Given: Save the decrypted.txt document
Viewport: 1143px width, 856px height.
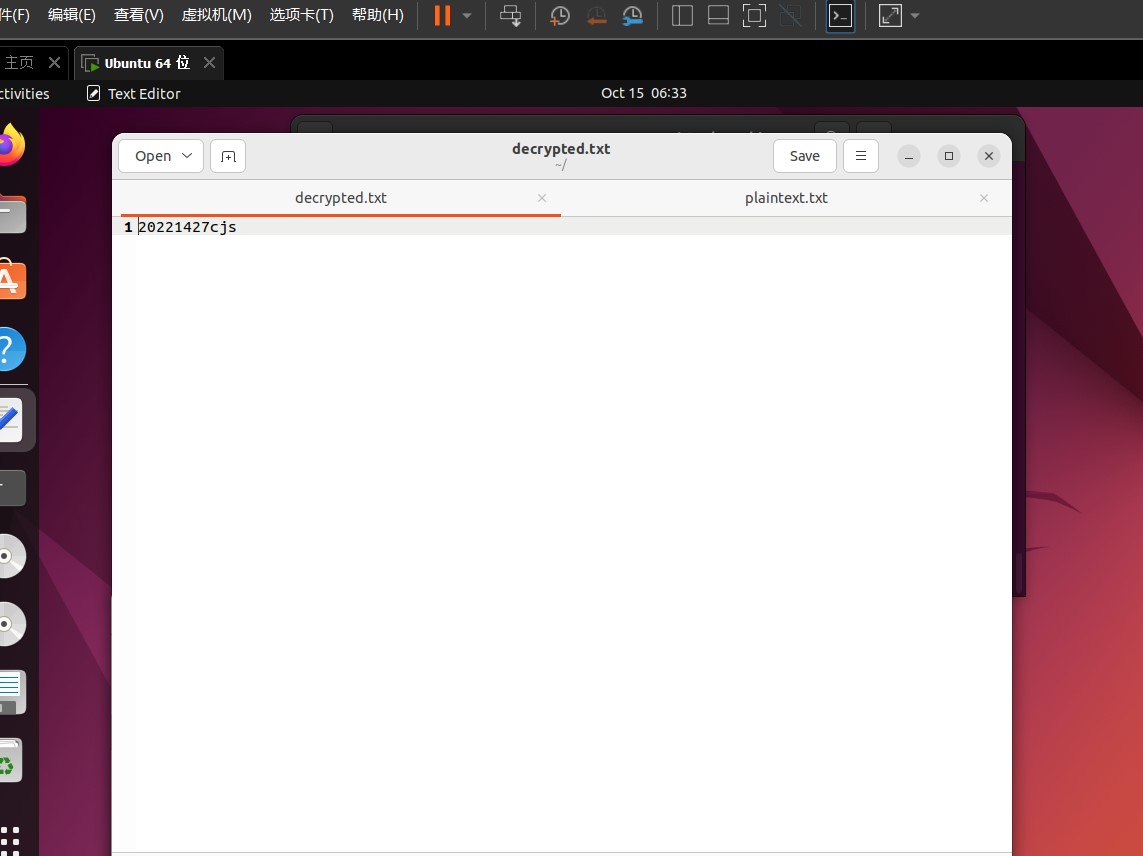Looking at the screenshot, I should click(805, 156).
